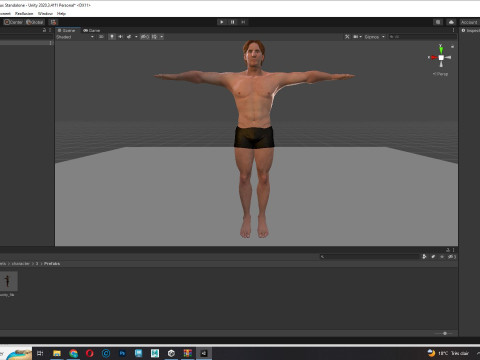Toggle the Hierarchy panel lock icon

44,30
